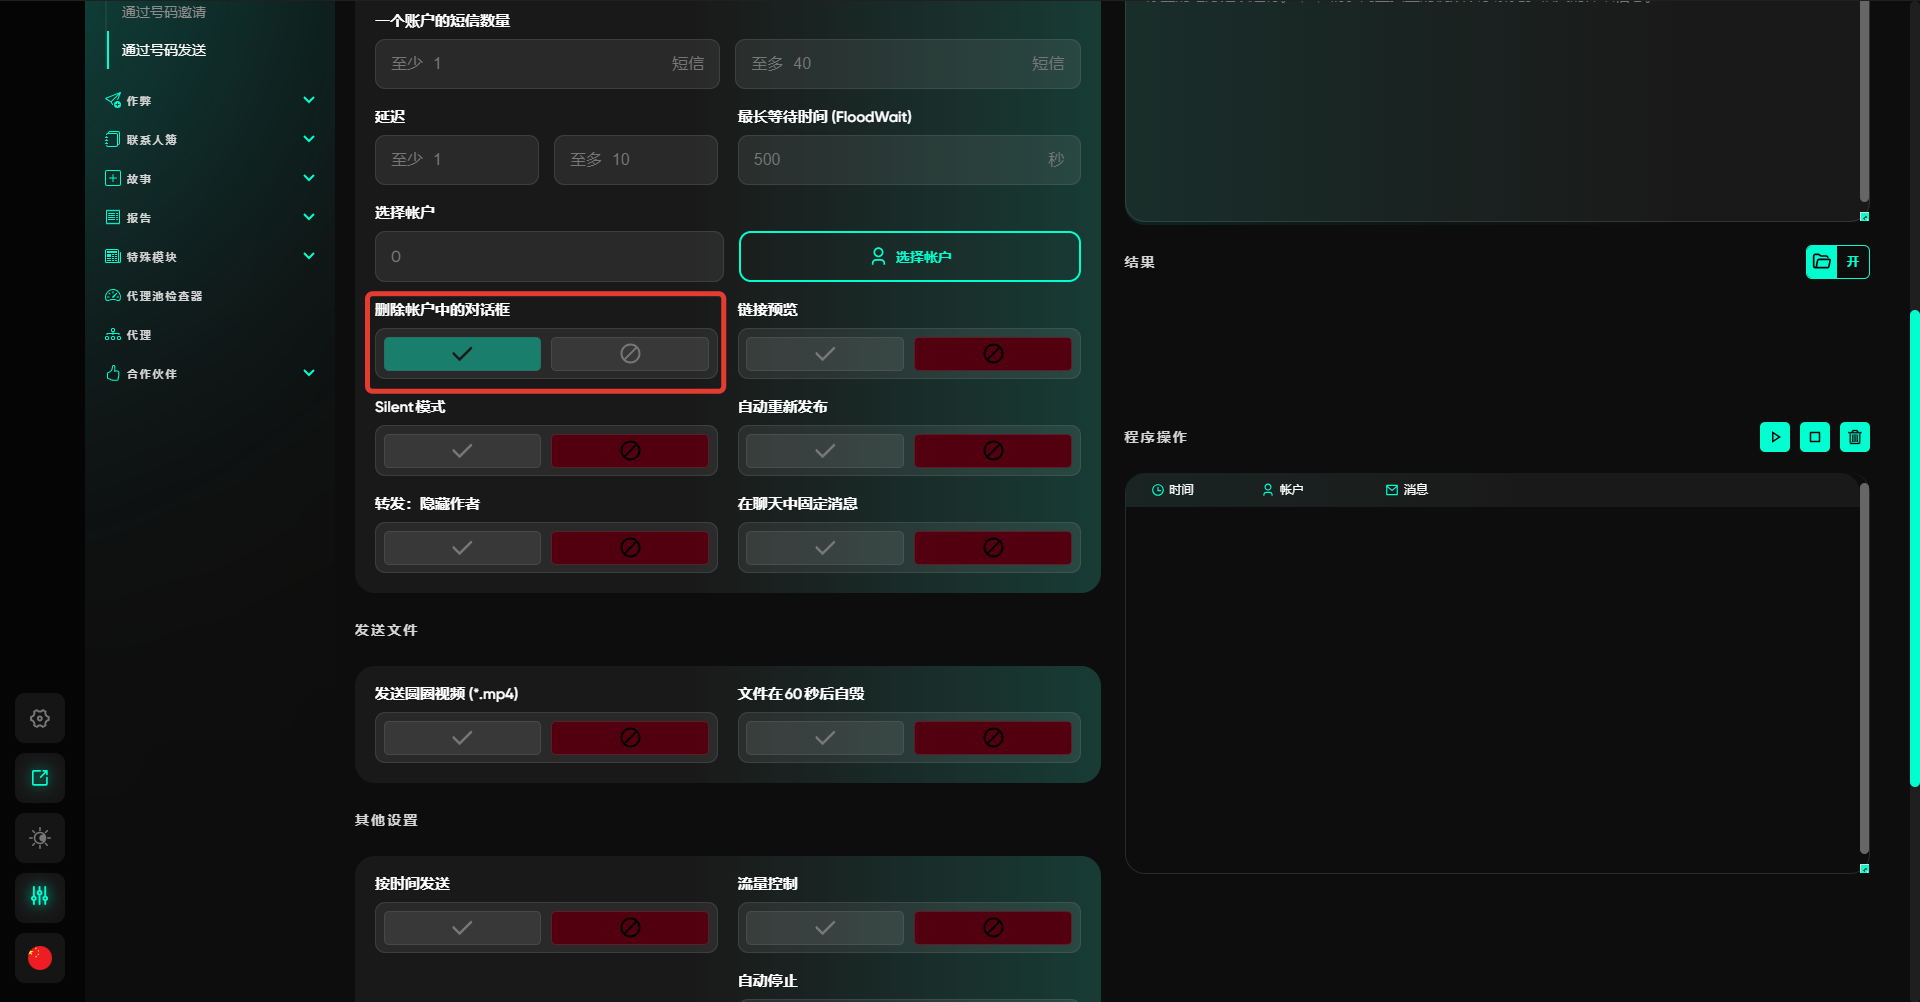Open the settings gear in left sidebar
This screenshot has width=1920, height=1002.
pyautogui.click(x=40, y=718)
